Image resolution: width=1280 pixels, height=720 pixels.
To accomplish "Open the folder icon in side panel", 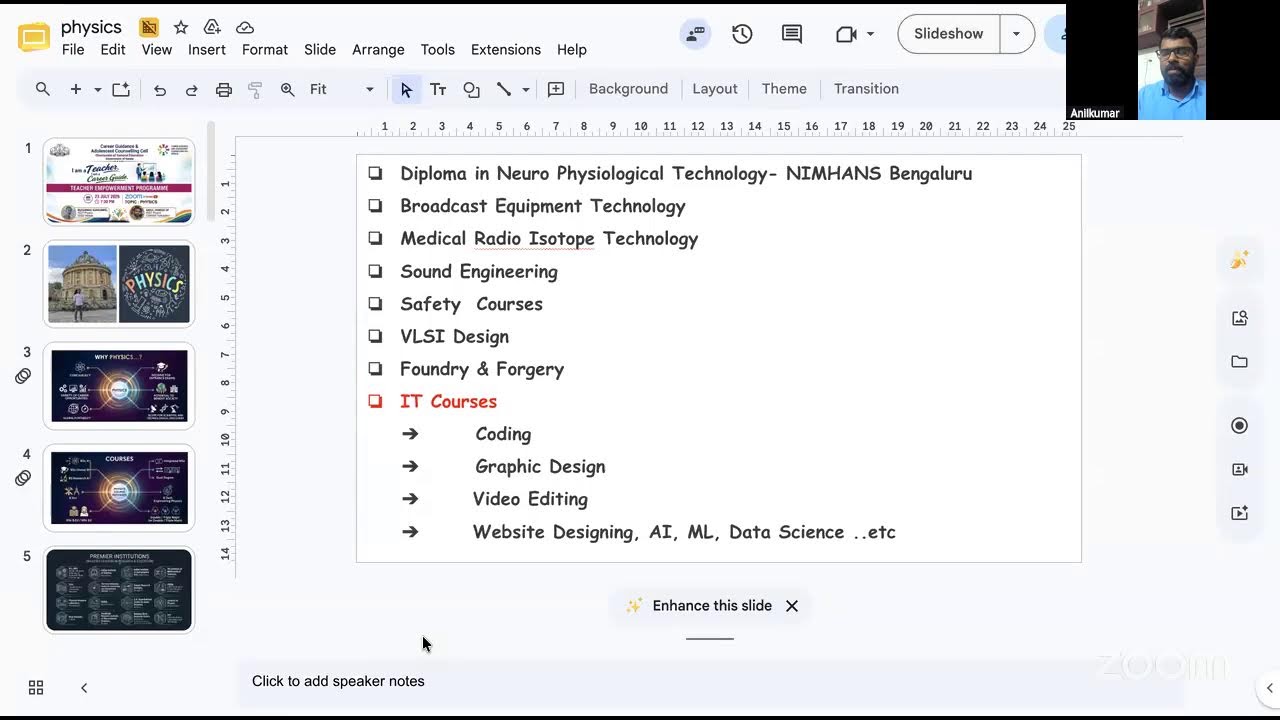I will tap(1240, 362).
